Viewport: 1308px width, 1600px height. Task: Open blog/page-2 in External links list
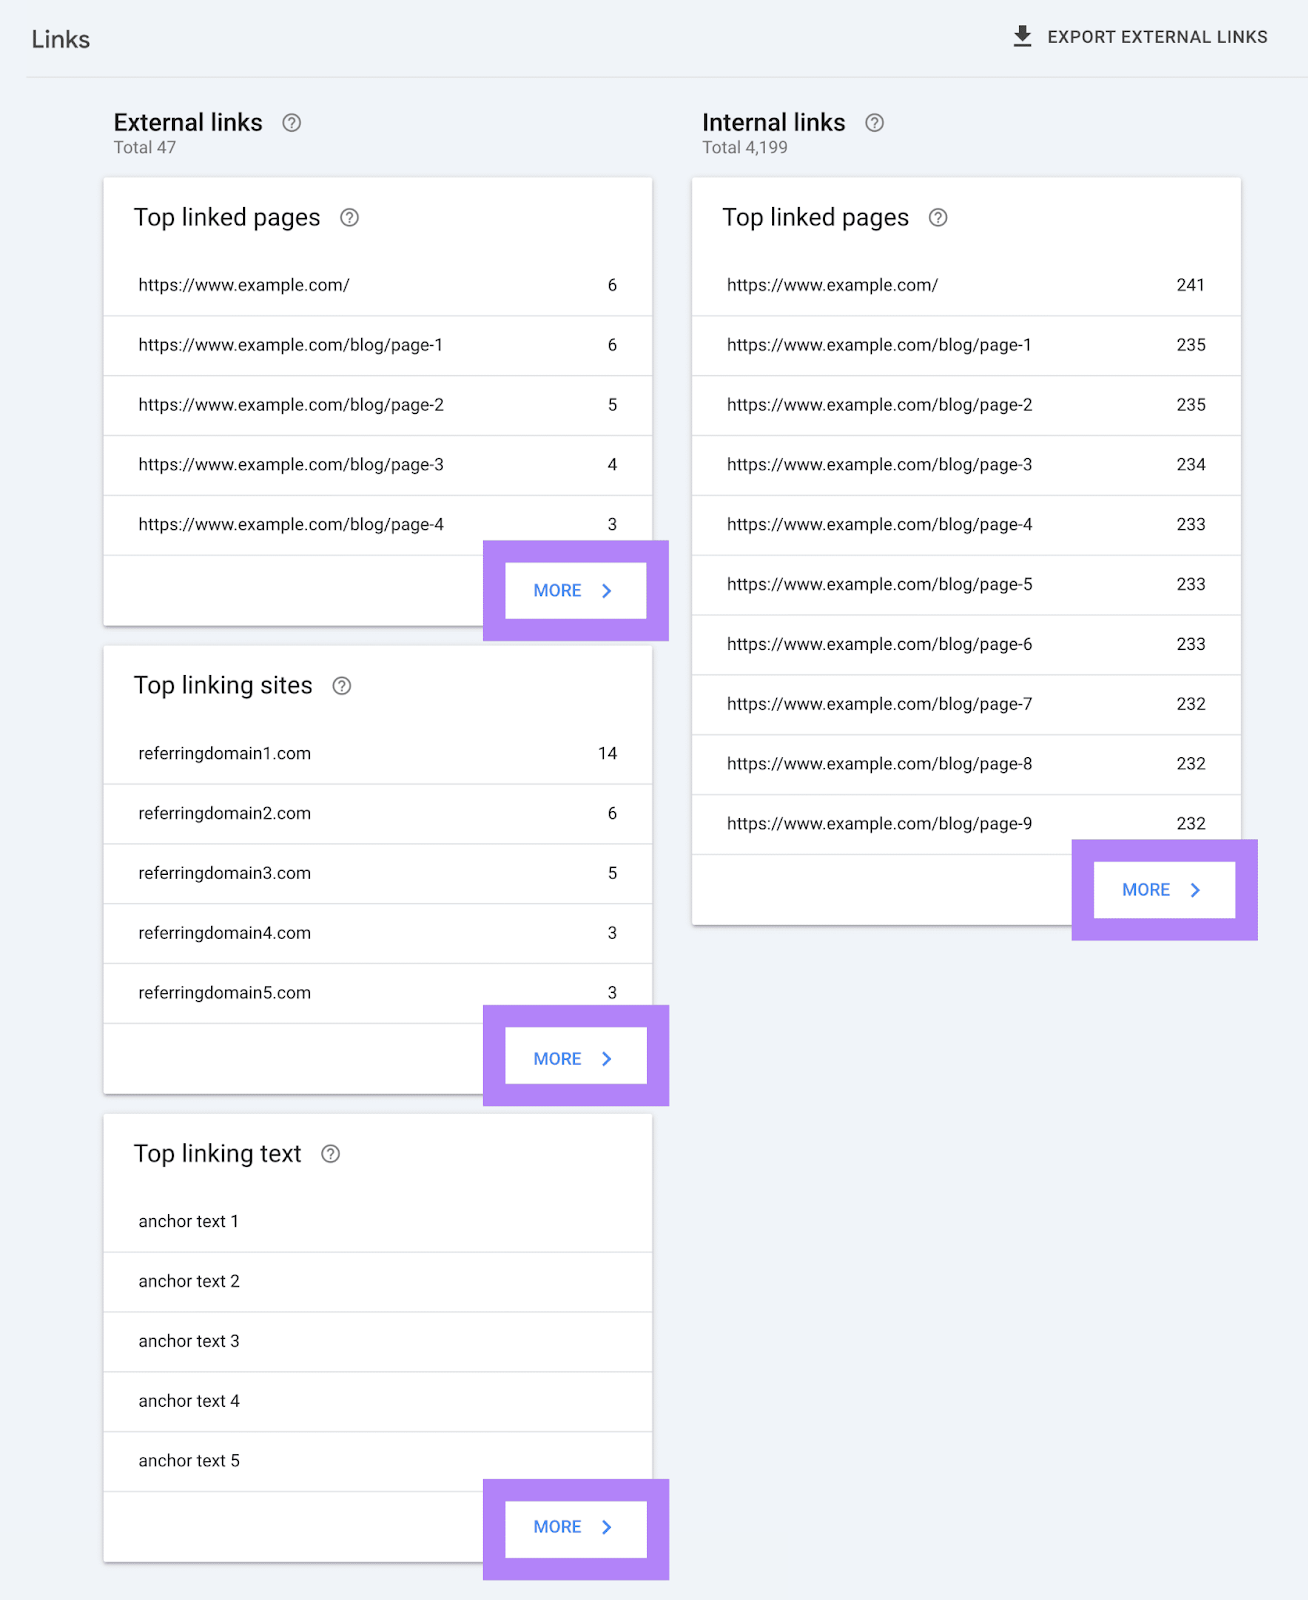pos(291,405)
